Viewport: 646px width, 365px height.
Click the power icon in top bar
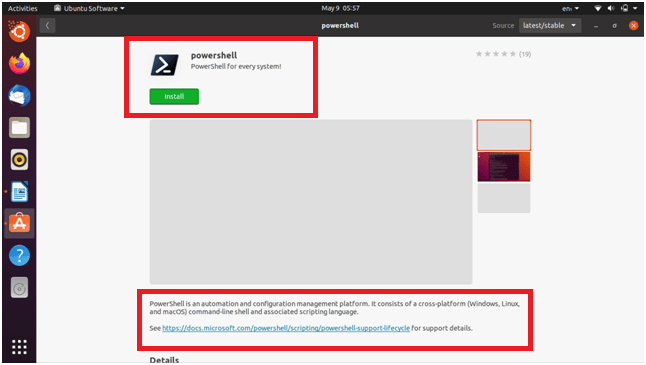tap(625, 8)
